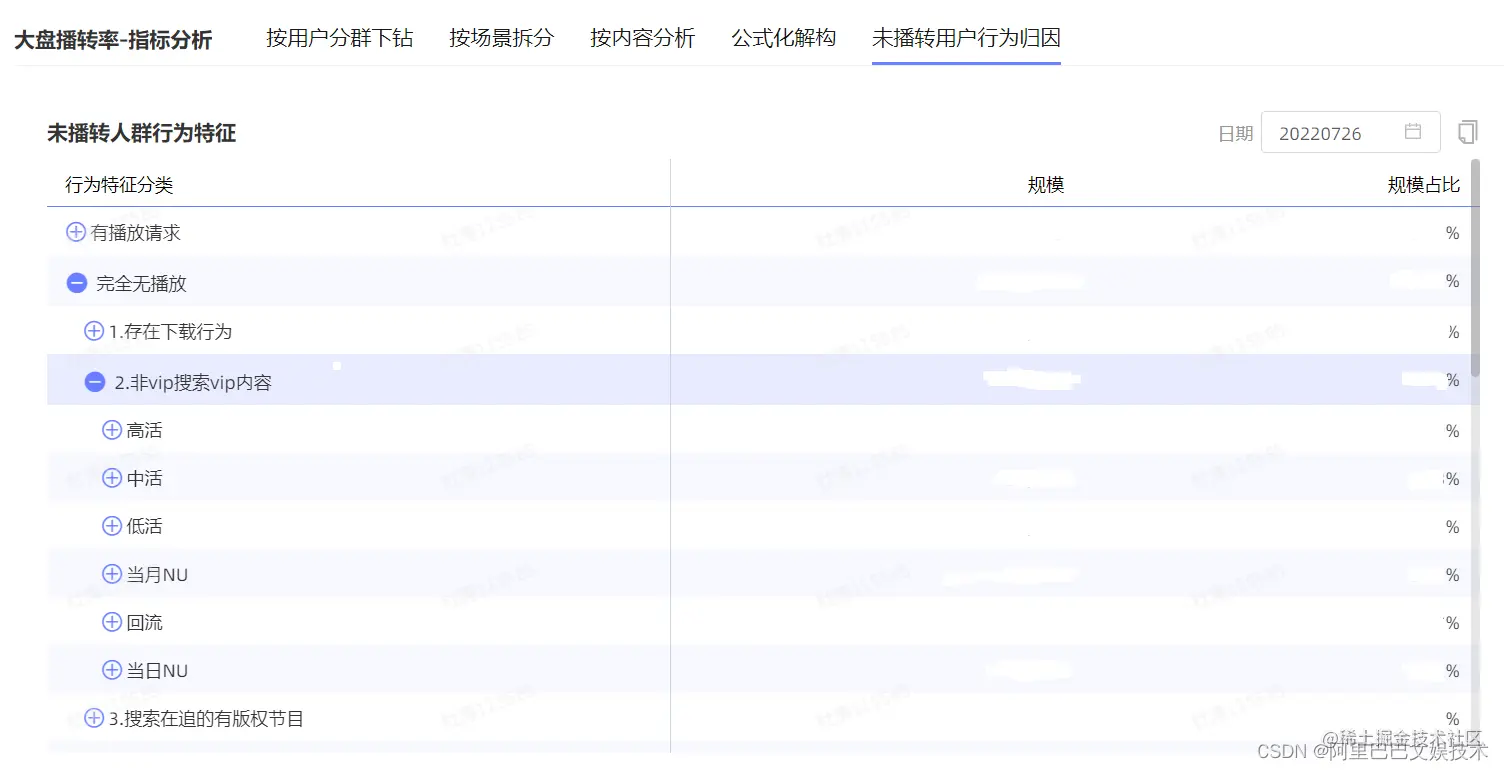Viewport: 1504px width, 770px height.
Task: Click the 规模占比 column header
Action: [x=1424, y=185]
